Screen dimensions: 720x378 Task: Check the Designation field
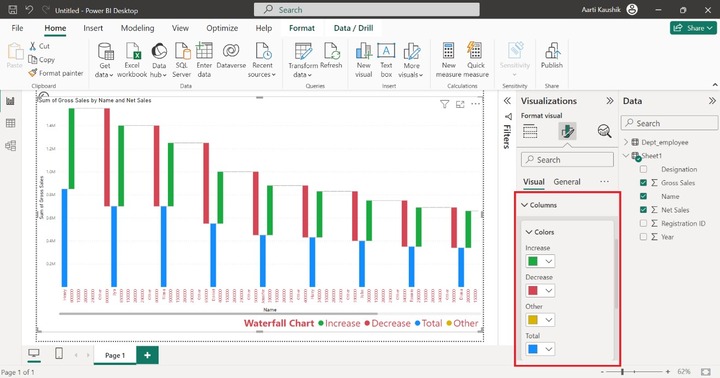click(643, 169)
